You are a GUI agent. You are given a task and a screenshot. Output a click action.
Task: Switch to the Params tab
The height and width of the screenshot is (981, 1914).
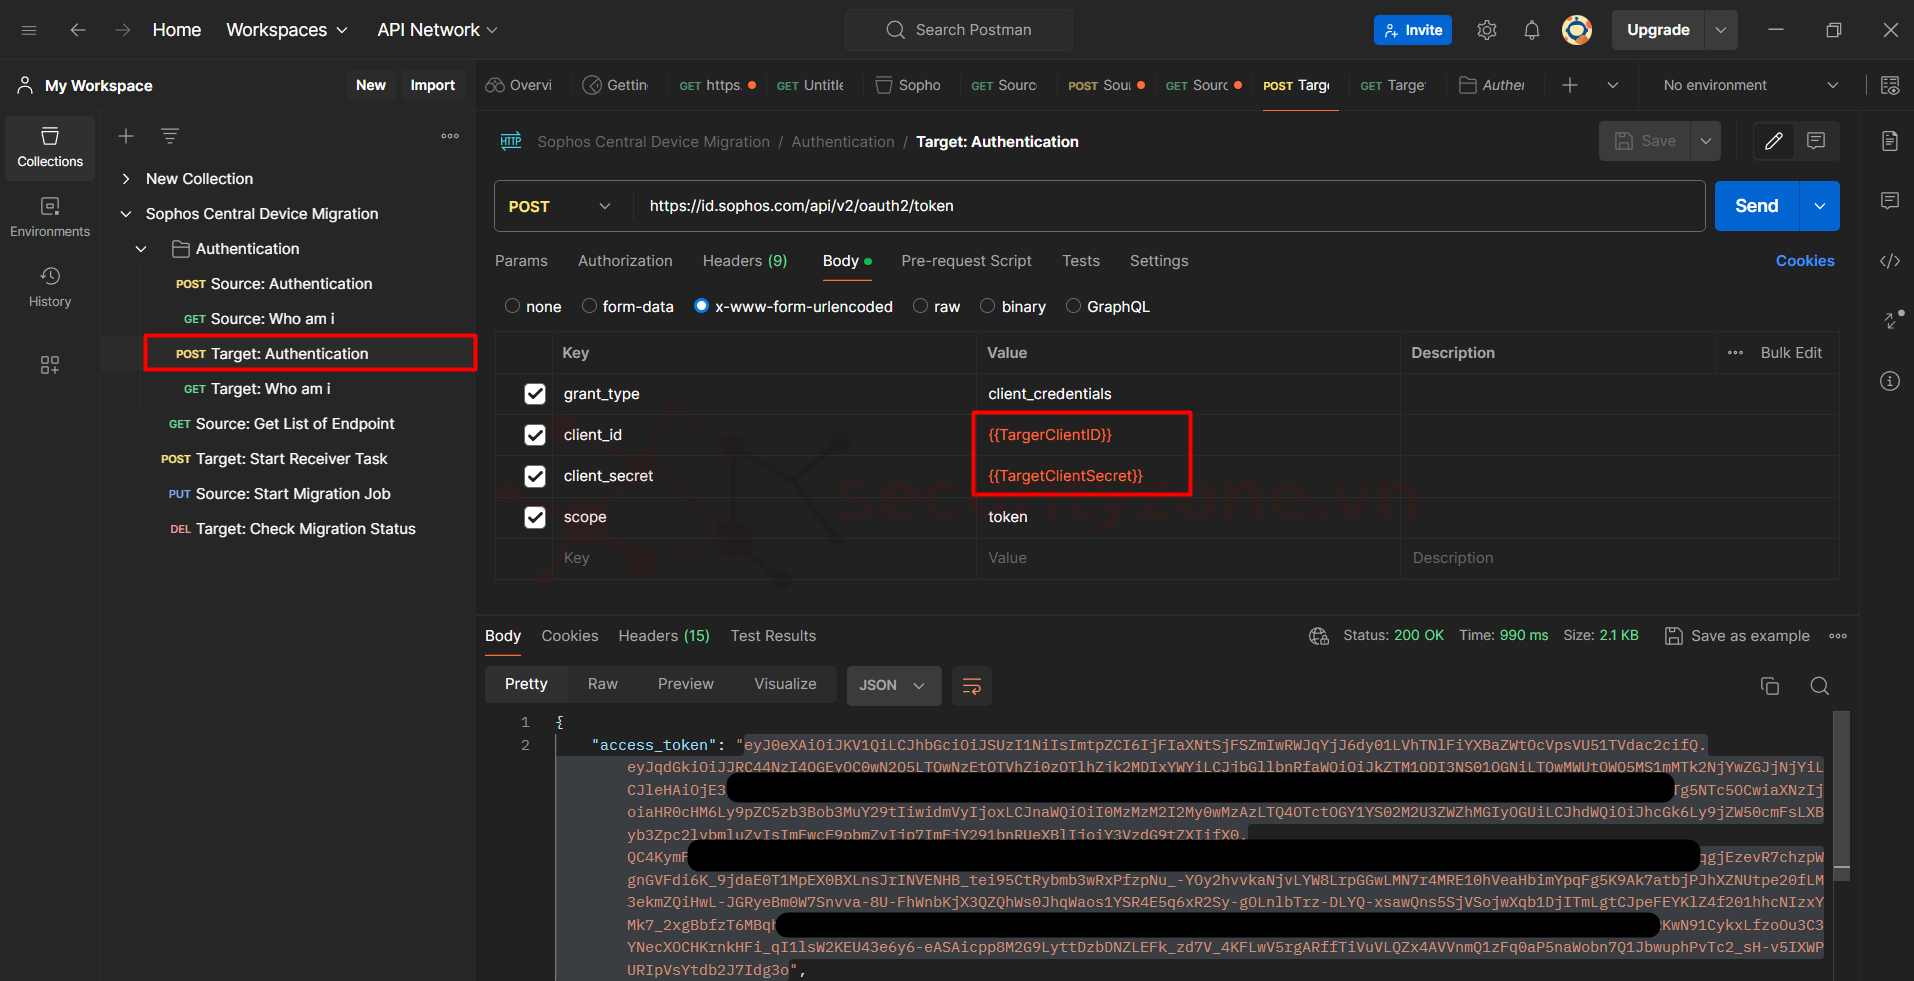(521, 261)
